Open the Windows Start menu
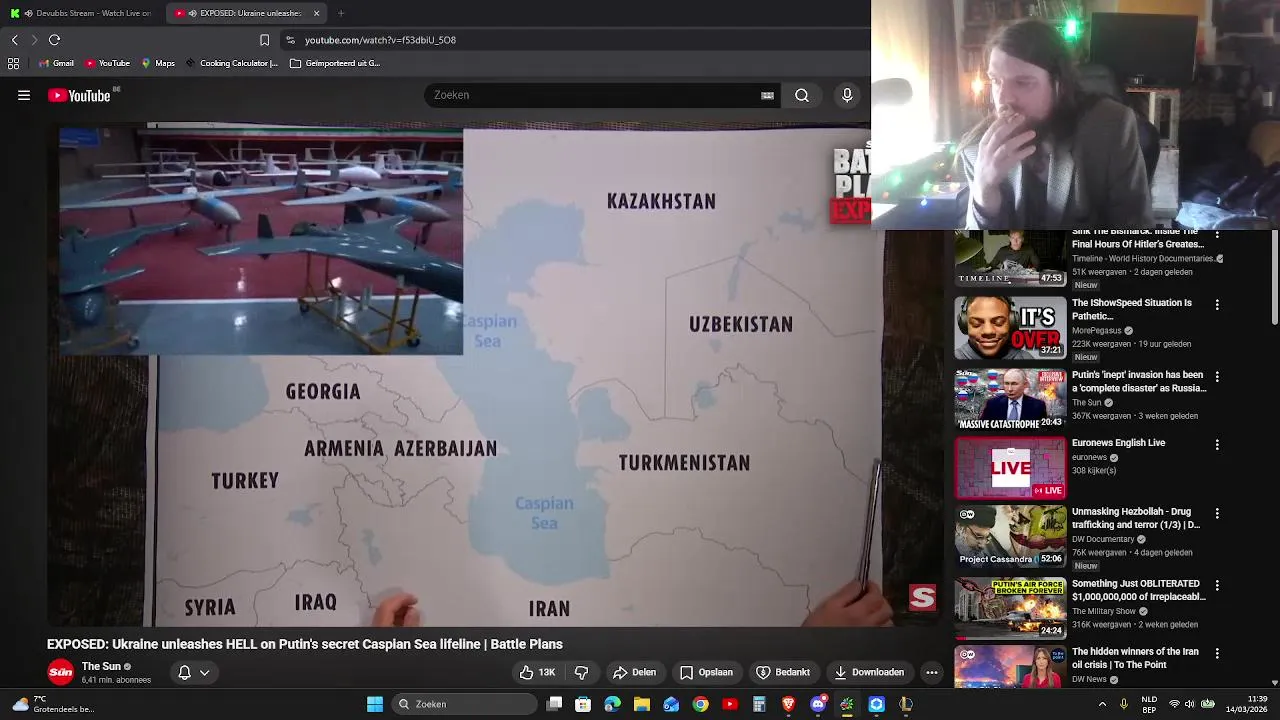Image resolution: width=1280 pixels, height=720 pixels. point(375,704)
